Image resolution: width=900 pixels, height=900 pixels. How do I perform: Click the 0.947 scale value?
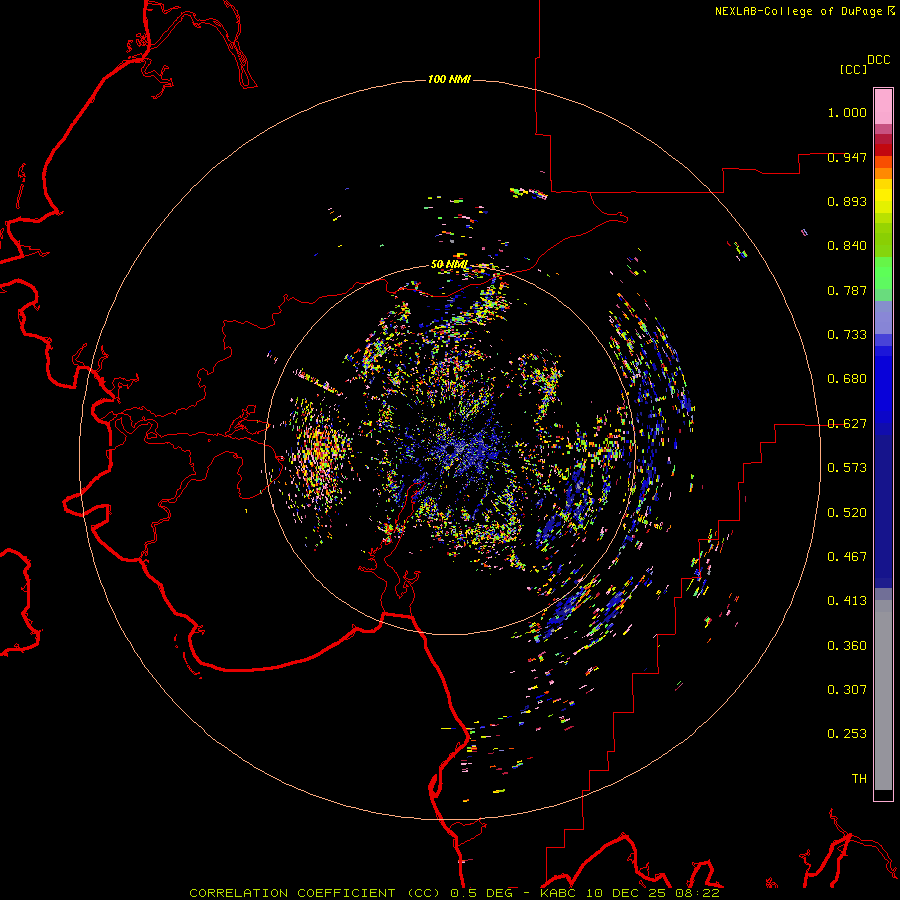coord(847,157)
